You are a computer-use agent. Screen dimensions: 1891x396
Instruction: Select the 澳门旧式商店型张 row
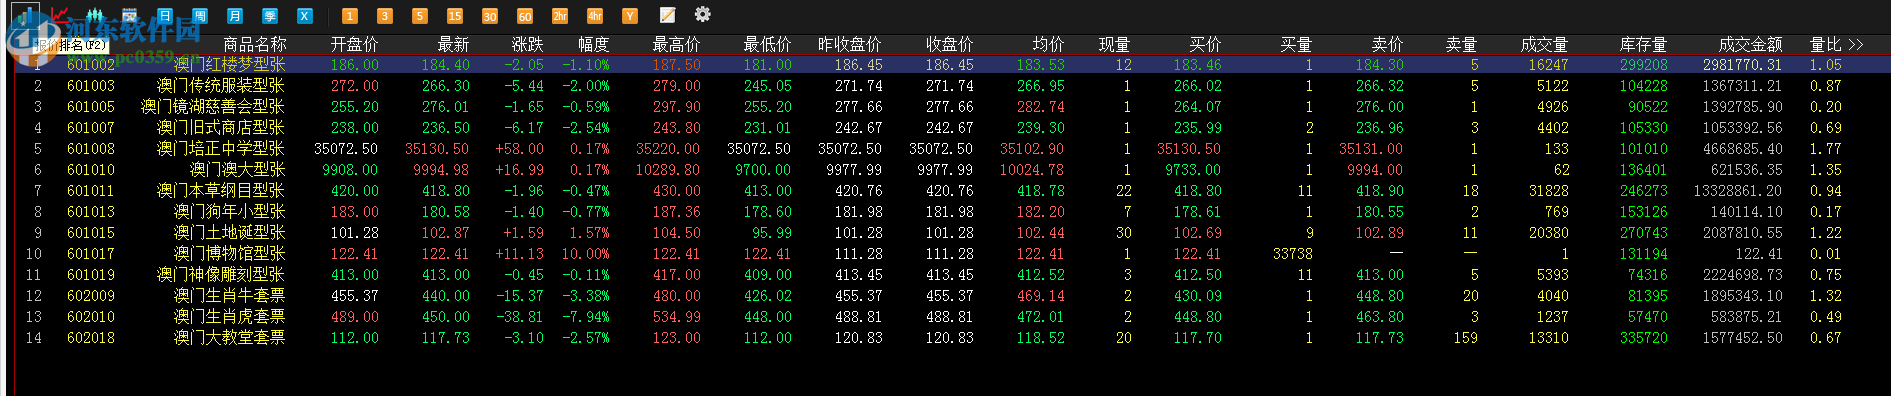pyautogui.click(x=953, y=128)
